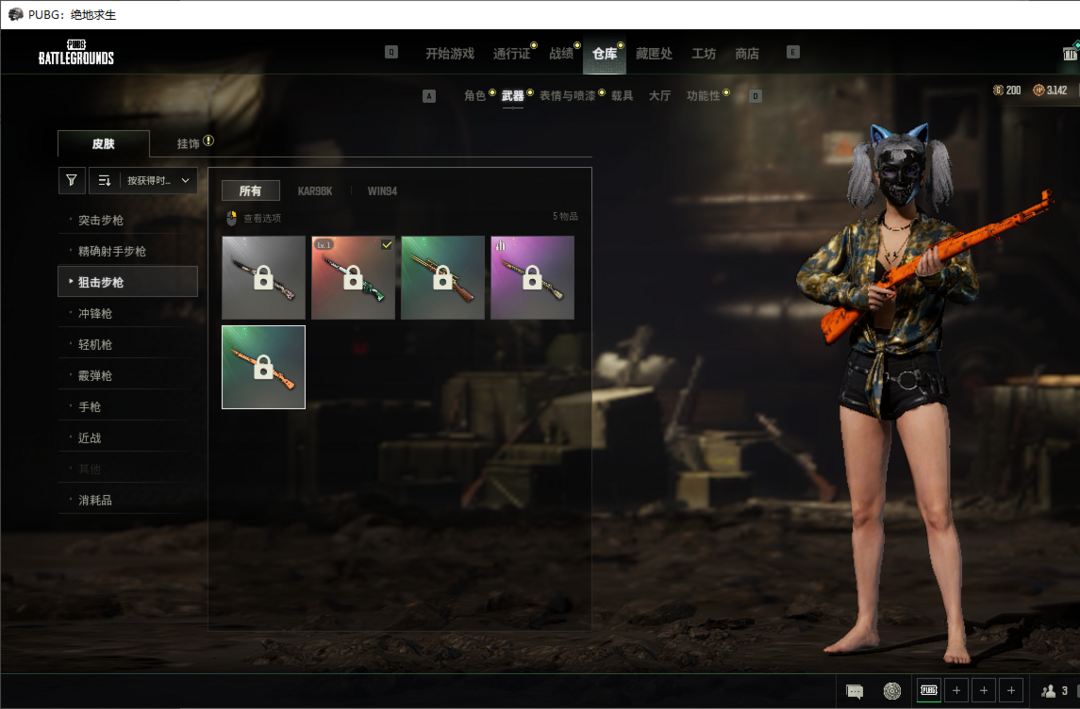The image size is (1080, 709).
Task: Select the wooden rifle skin beside the purple one
Action: [x=443, y=278]
